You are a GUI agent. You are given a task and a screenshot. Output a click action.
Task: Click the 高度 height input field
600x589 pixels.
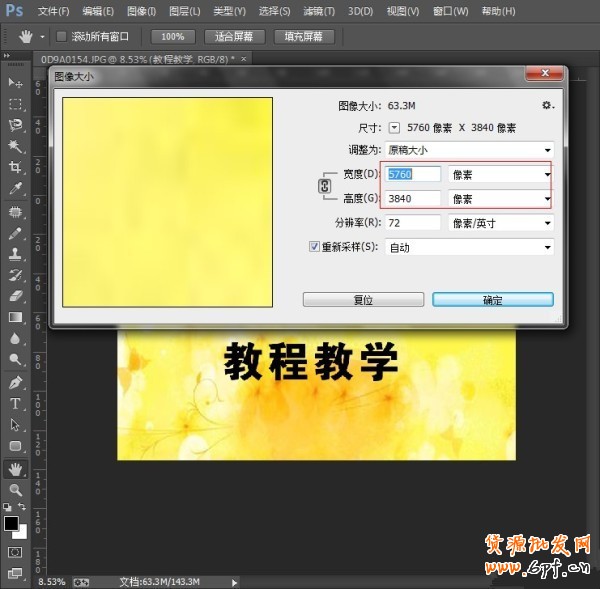(x=413, y=199)
